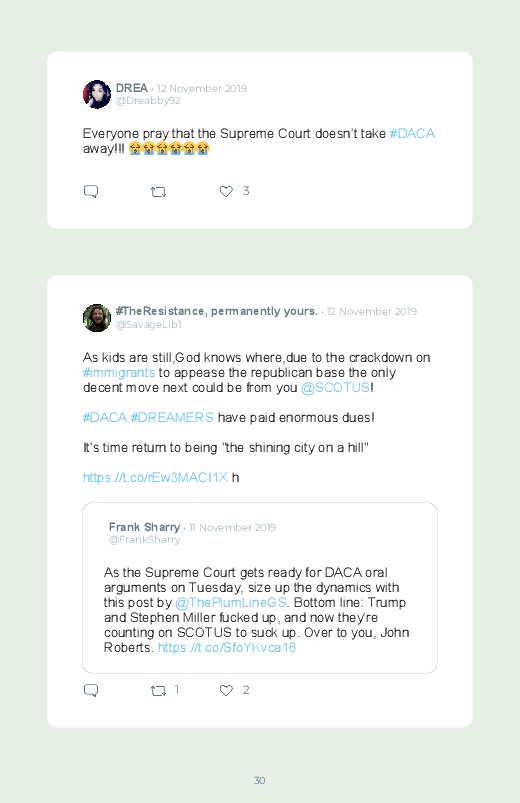This screenshot has width=520, height=803.
Task: Open the #immigrants hashtag
Action: tap(119, 372)
